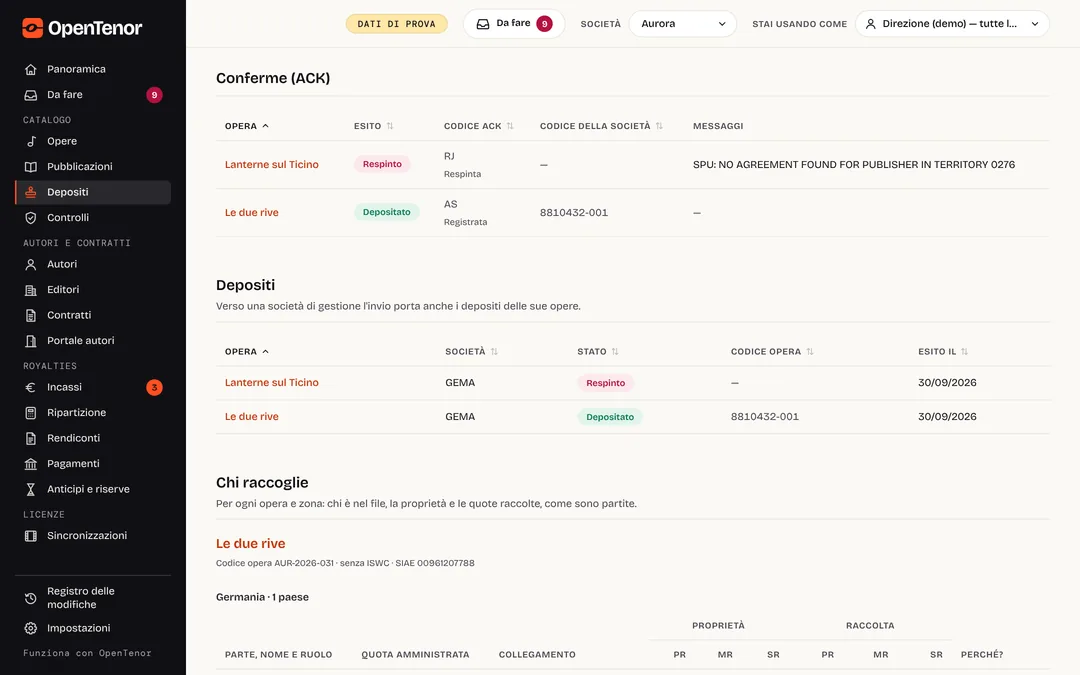Click the film icon for Sincronizzazioni
This screenshot has width=1080, height=675.
click(x=30, y=536)
